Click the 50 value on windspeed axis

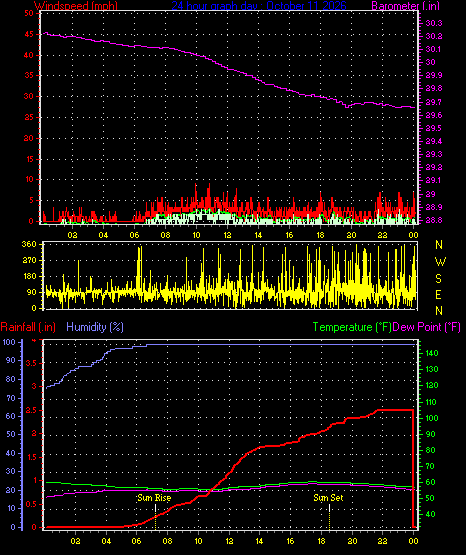[29, 13]
